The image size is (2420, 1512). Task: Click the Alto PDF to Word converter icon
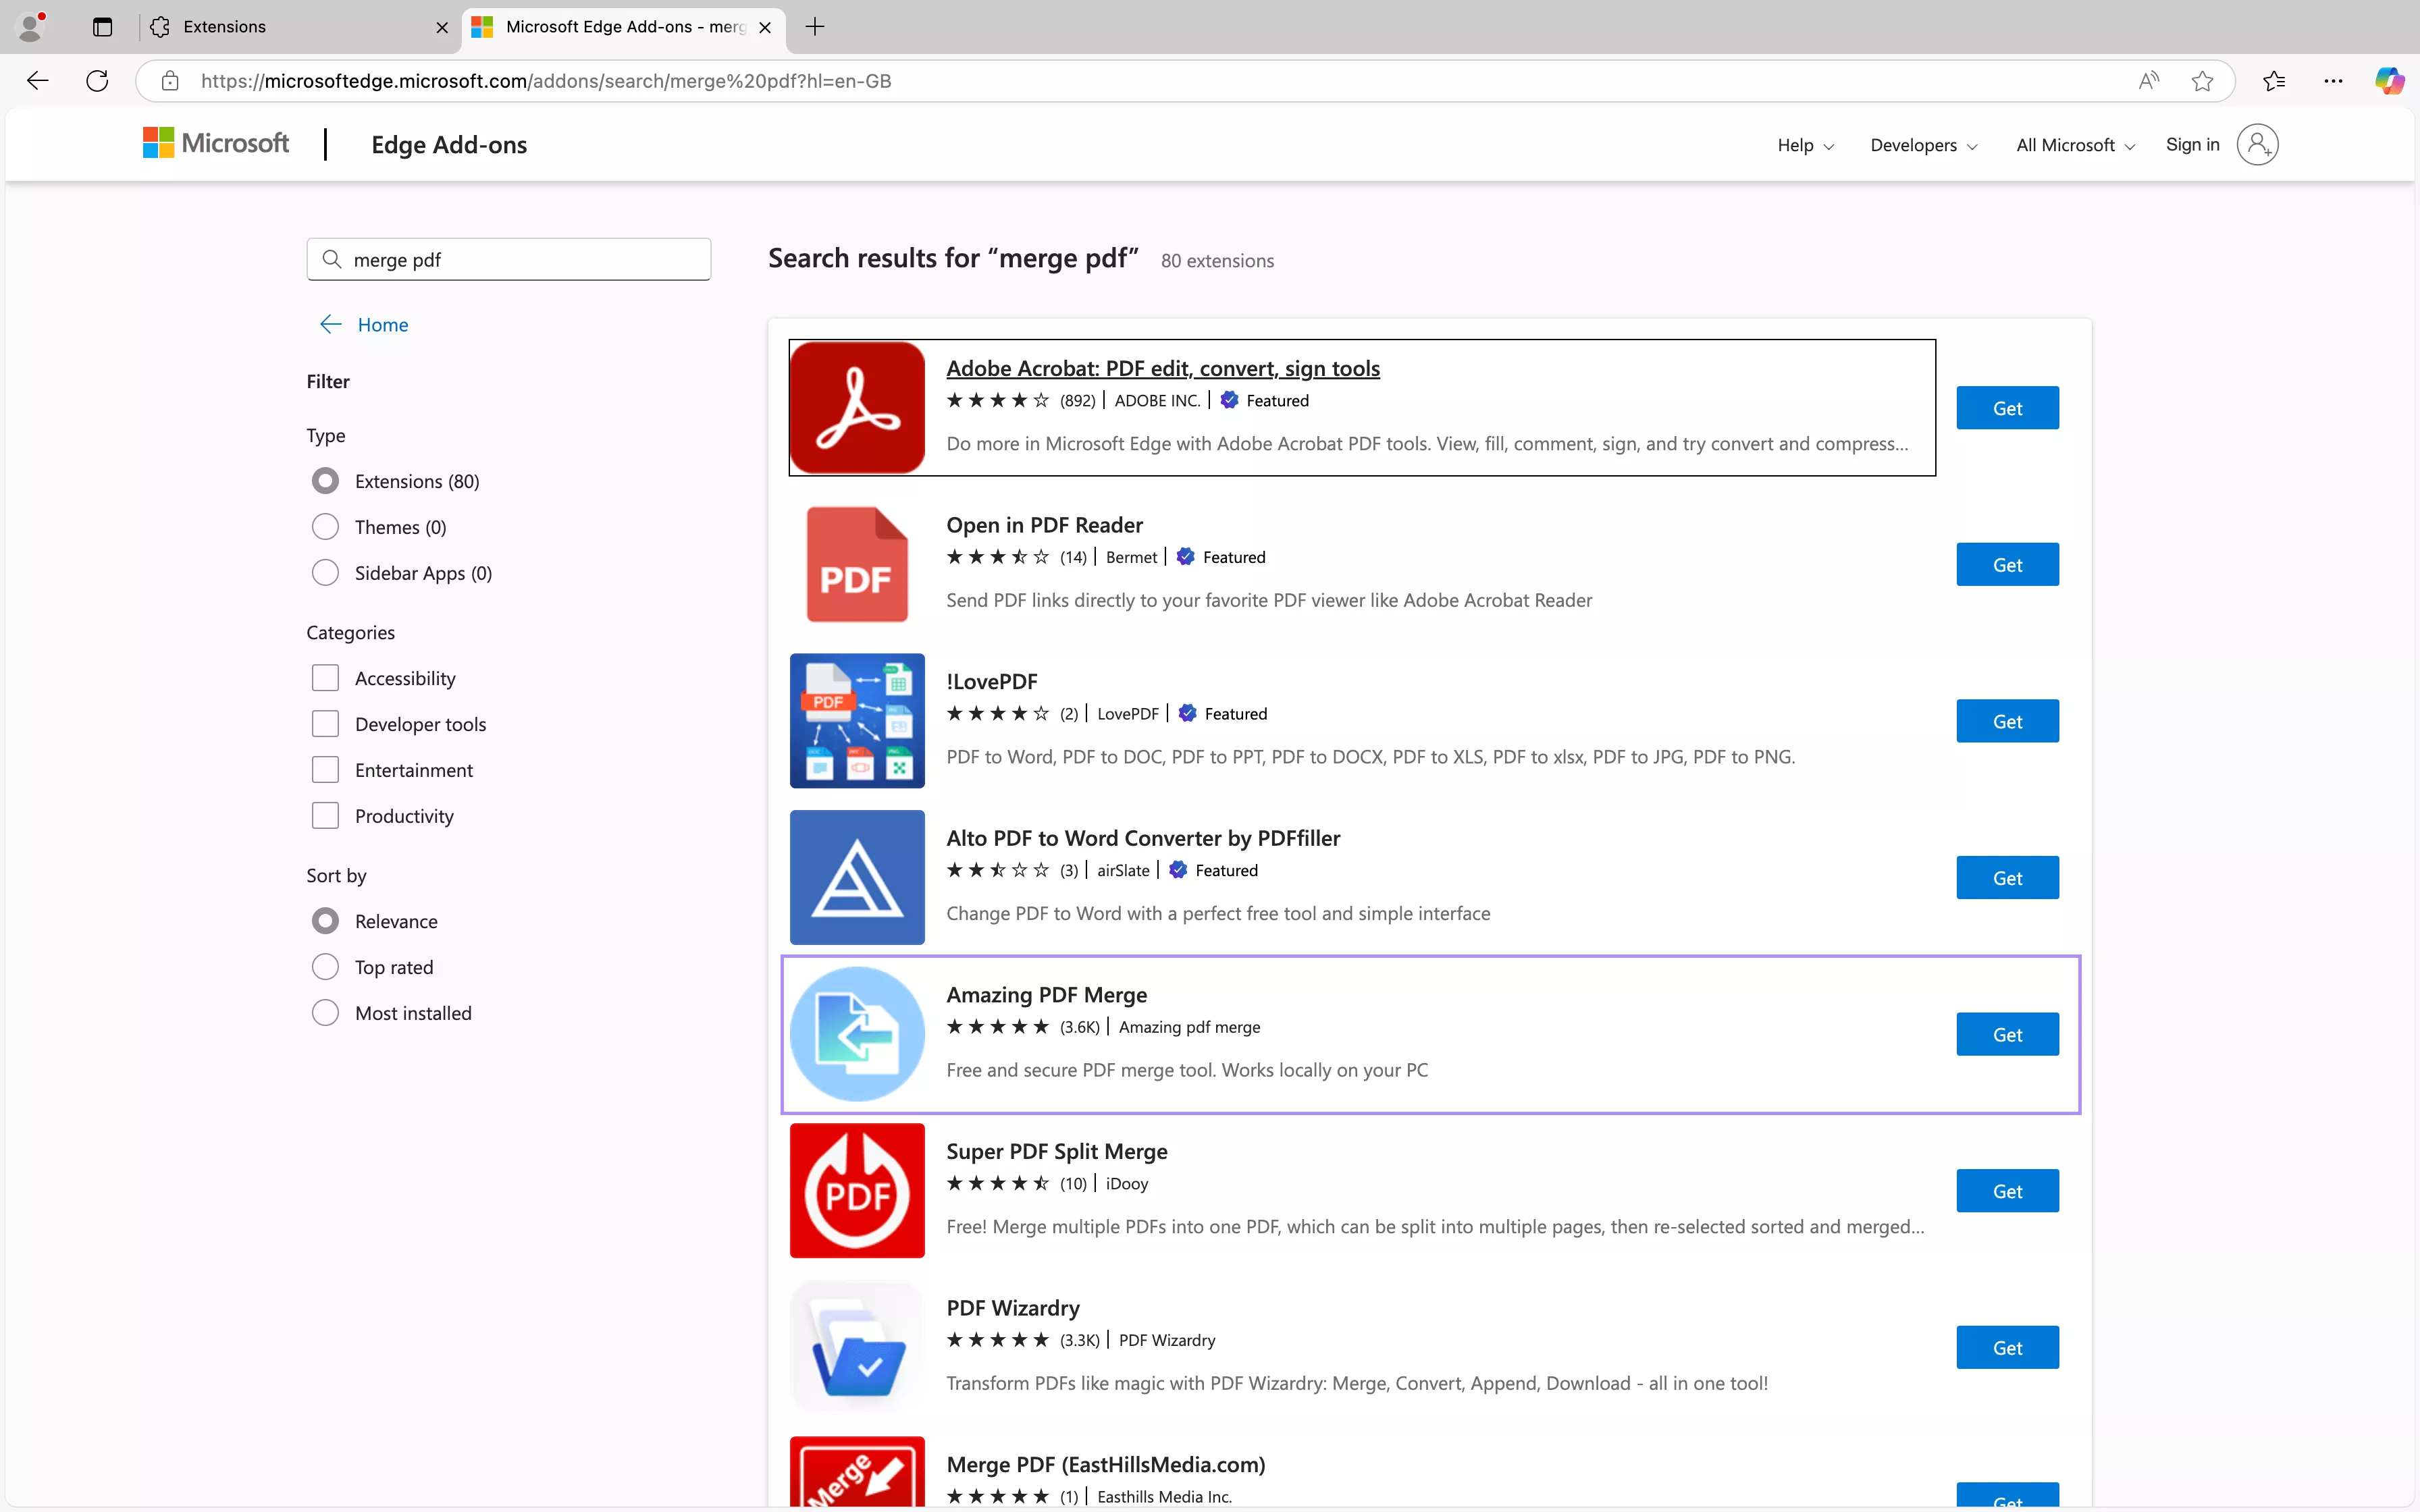[856, 877]
